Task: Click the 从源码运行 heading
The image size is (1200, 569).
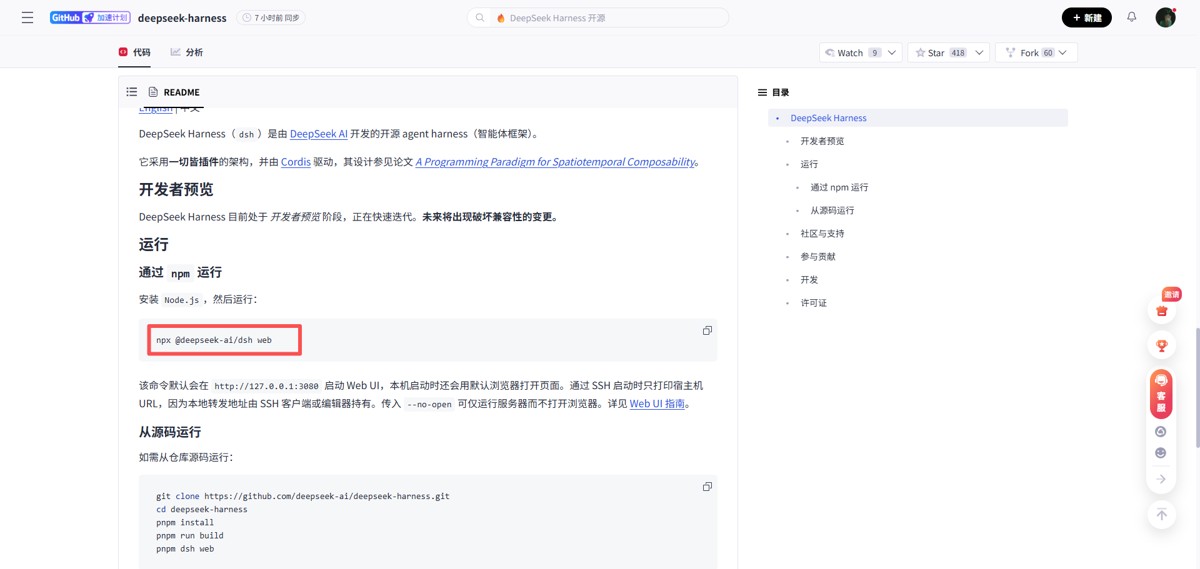Action: (x=170, y=432)
